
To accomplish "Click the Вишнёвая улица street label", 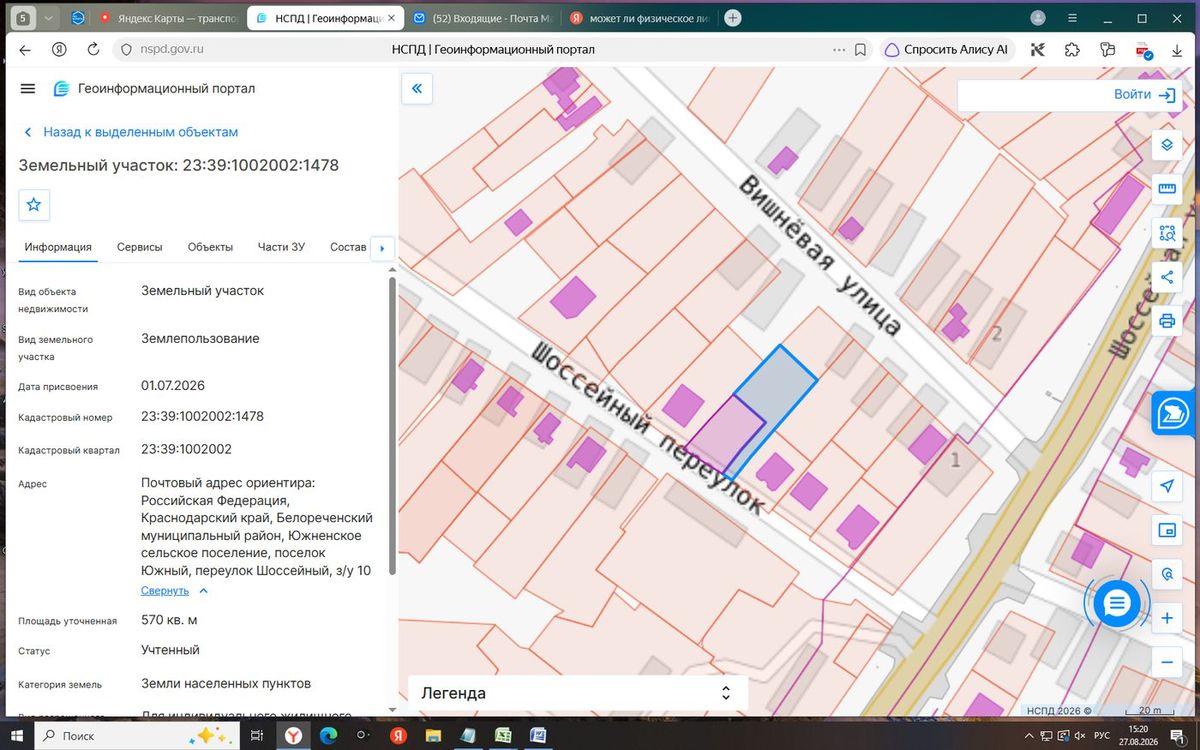I will (x=820, y=255).
